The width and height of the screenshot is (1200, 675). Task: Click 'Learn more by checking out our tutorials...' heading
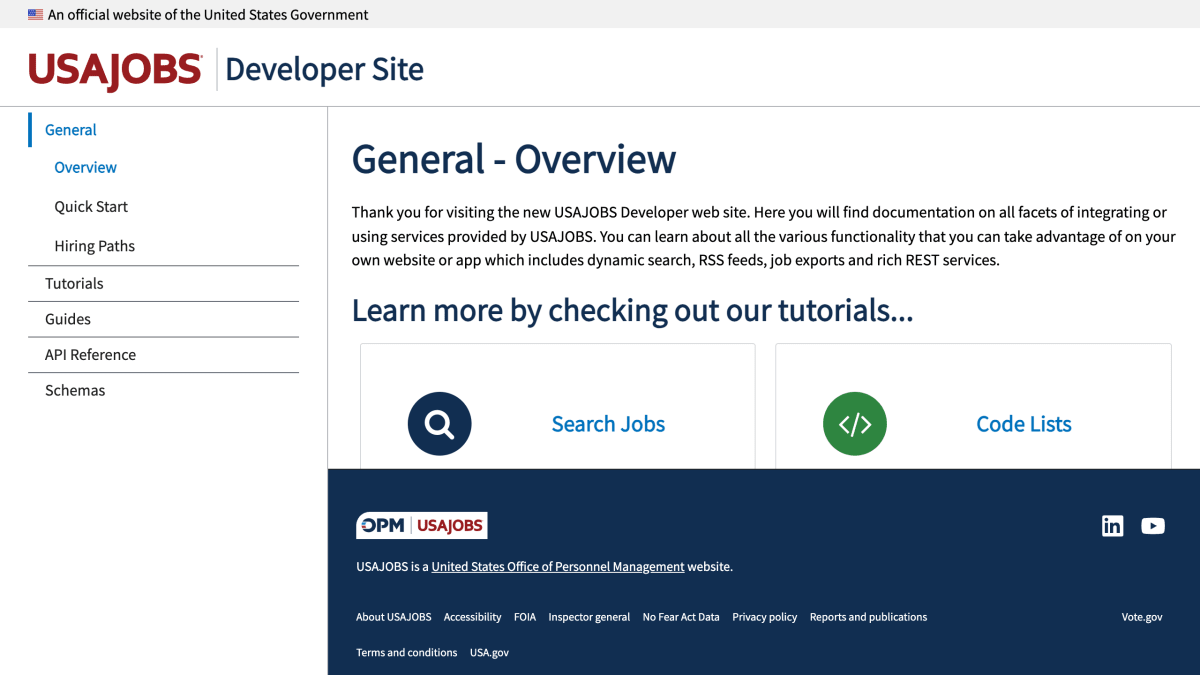[x=633, y=310]
